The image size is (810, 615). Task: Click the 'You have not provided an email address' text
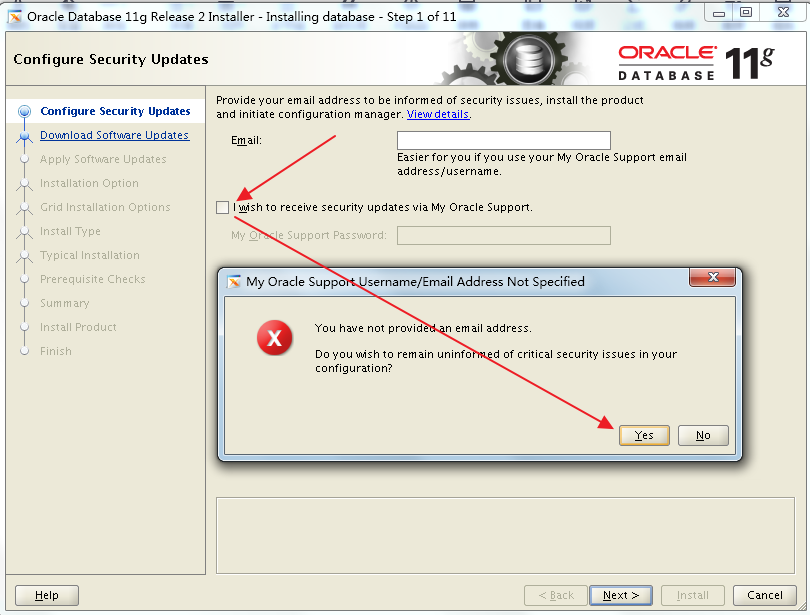tap(423, 328)
